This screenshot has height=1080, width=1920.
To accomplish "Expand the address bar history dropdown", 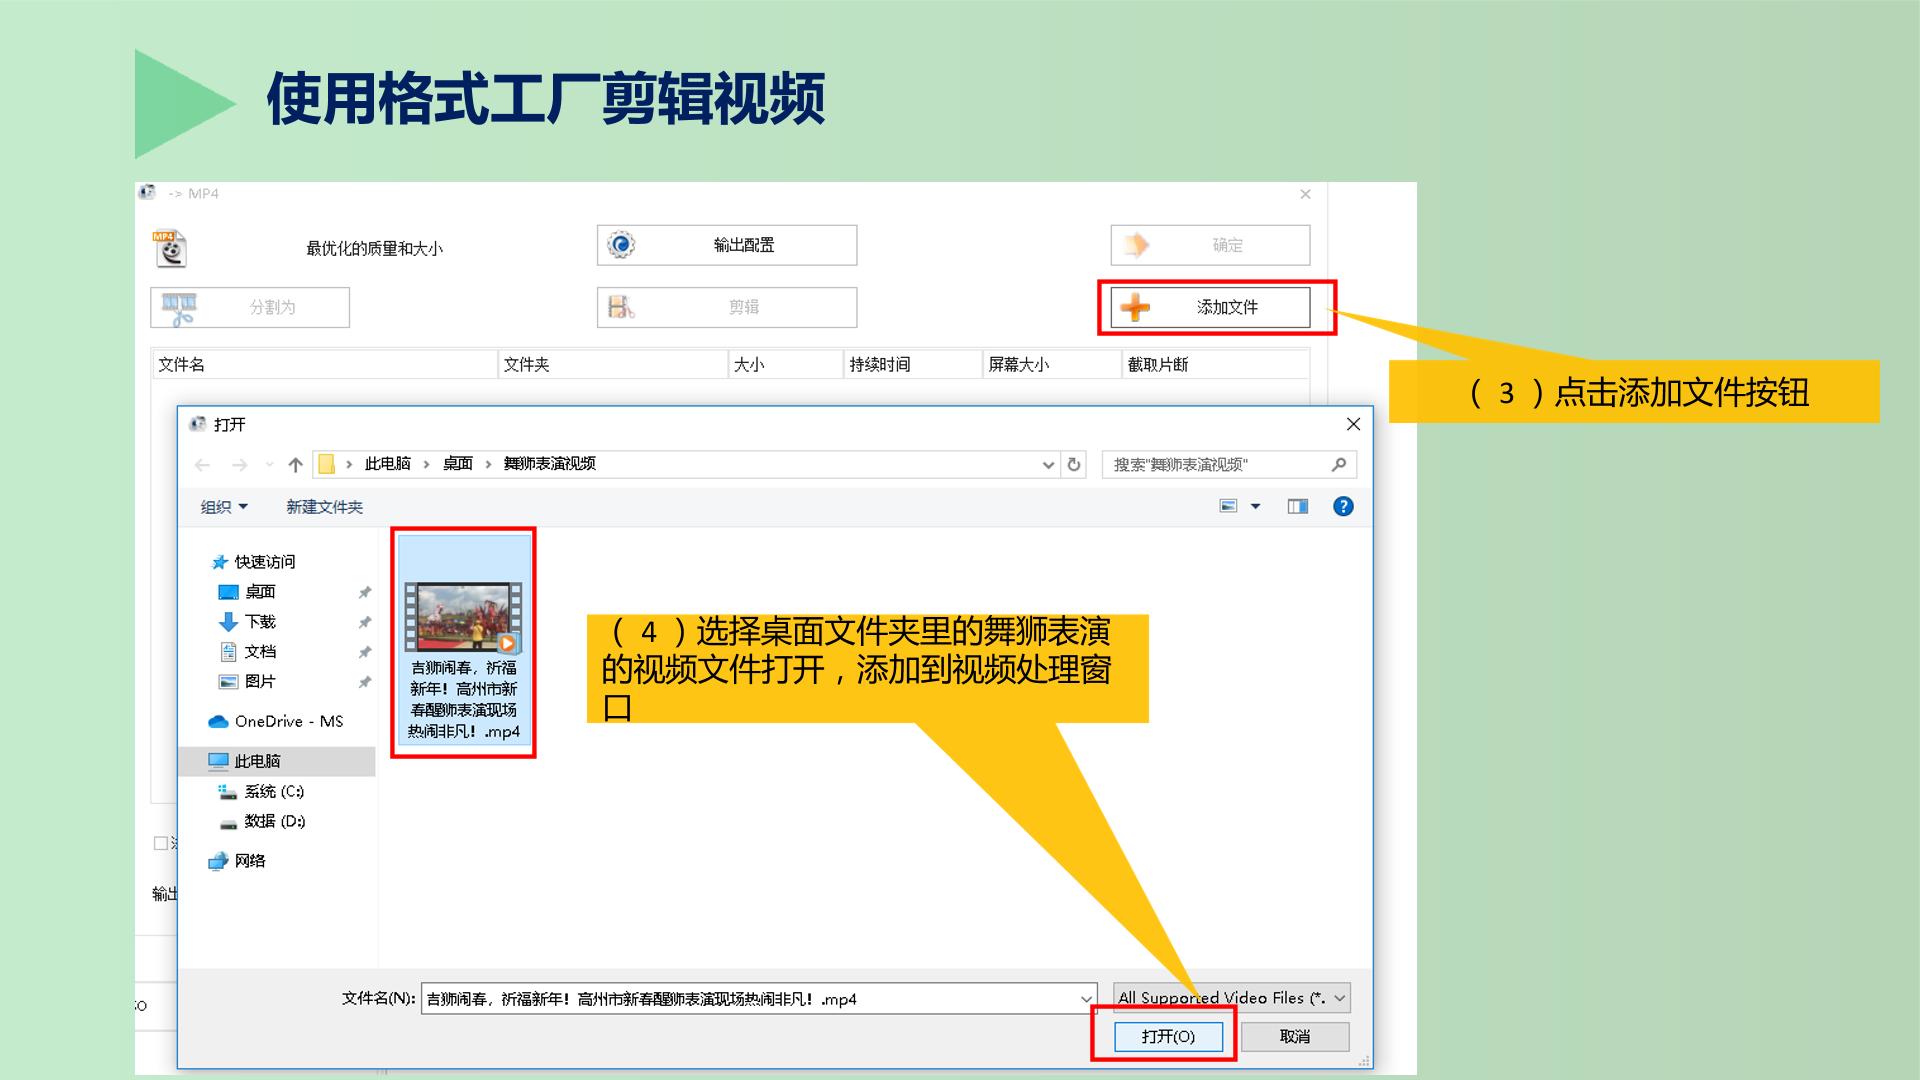I will pos(1048,464).
